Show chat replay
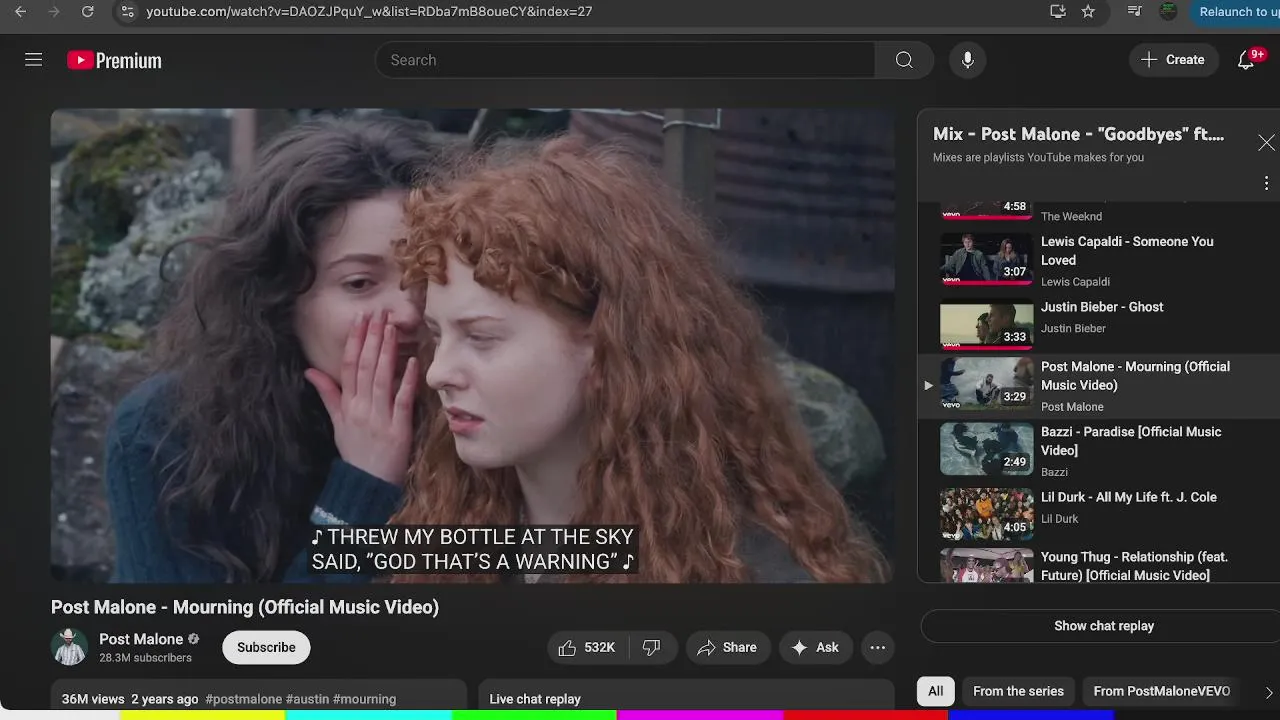Screen dimensions: 1280x720 pyautogui.click(x=1104, y=626)
